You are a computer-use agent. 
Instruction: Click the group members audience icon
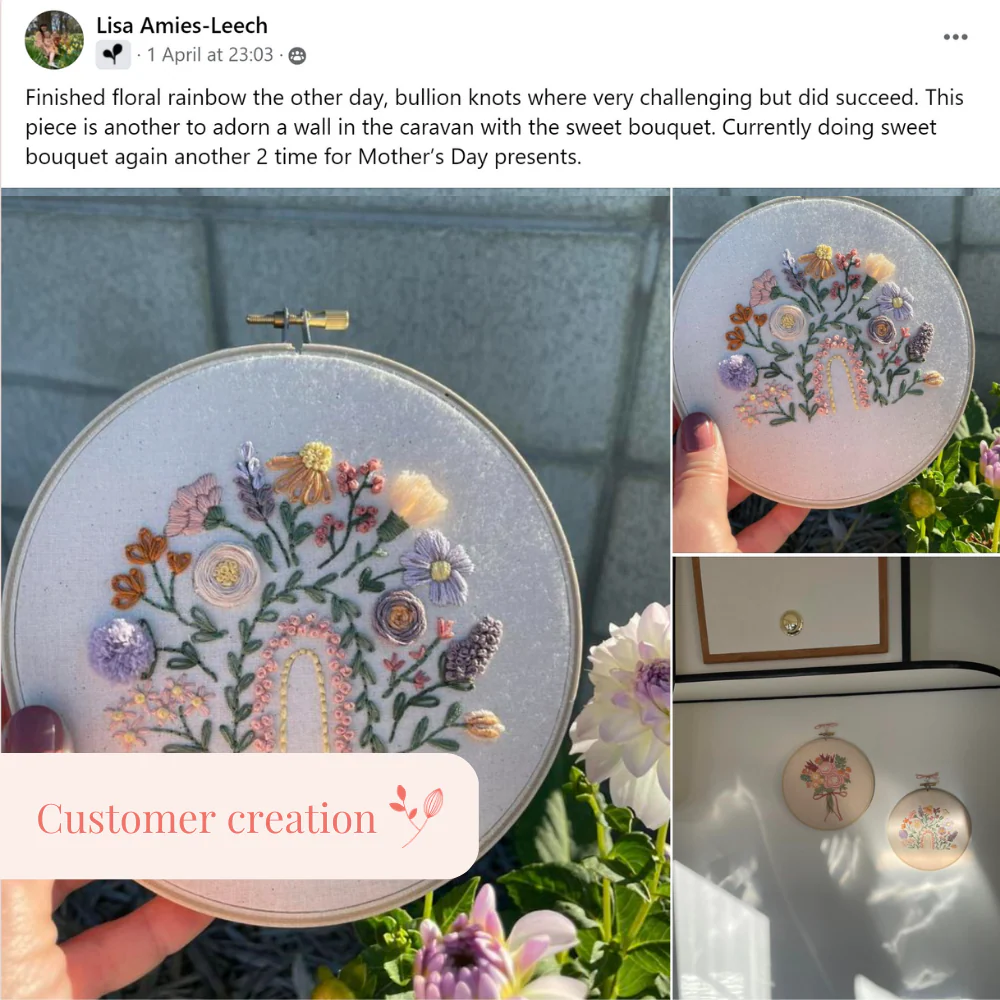click(x=297, y=56)
